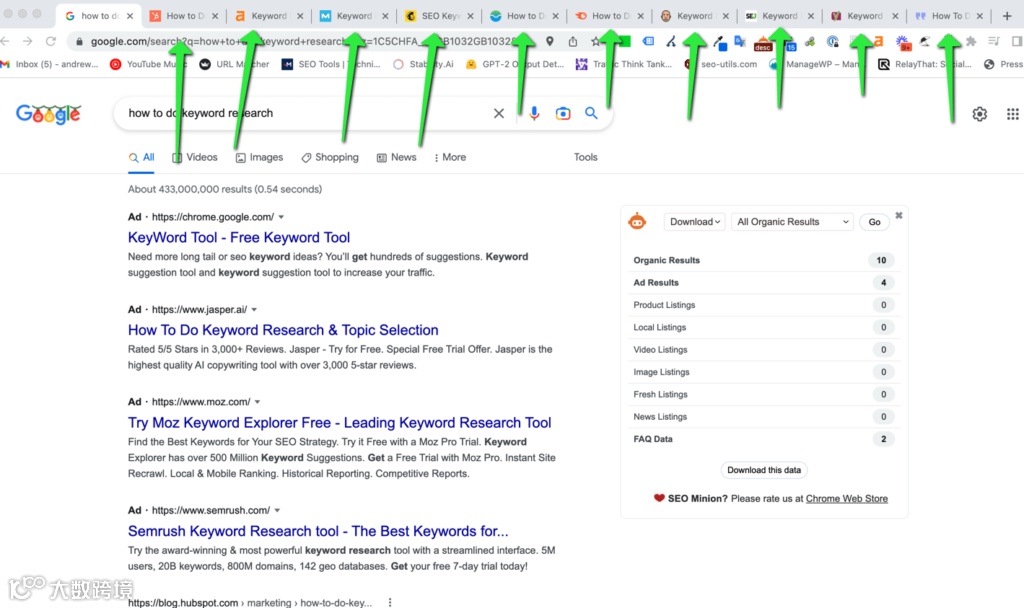1024x608 pixels.
Task: Click the extension icon with 9+ badge
Action: [x=903, y=43]
